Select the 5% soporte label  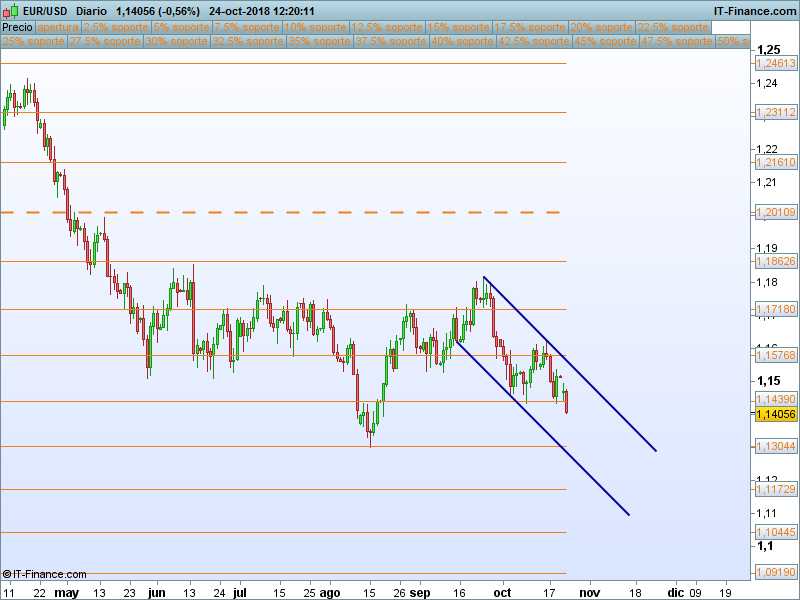pyautogui.click(x=182, y=28)
